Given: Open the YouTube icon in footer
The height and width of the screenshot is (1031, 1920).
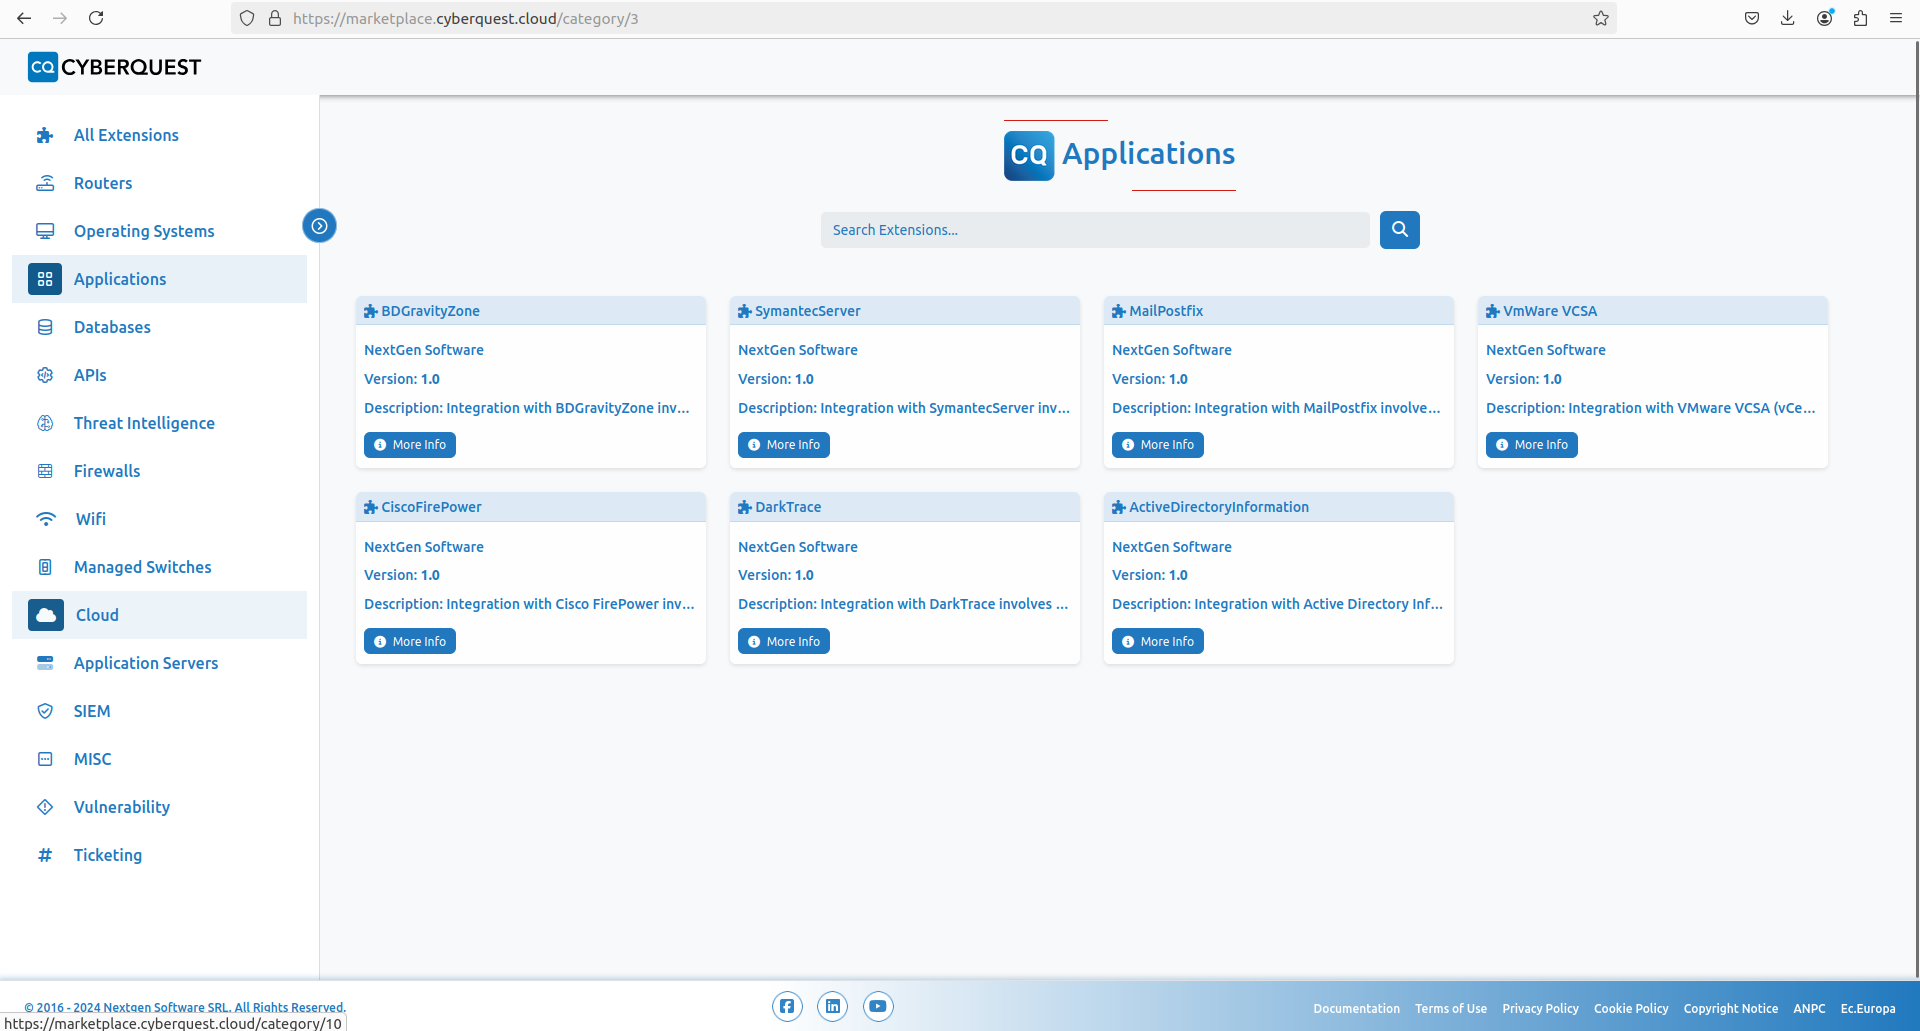Looking at the screenshot, I should (877, 1006).
